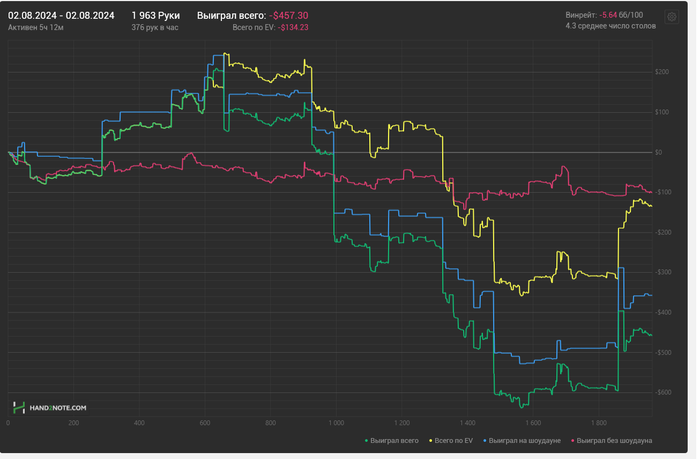Click the 'Всего по EV:' header label
This screenshot has height=459, width=700.
tap(254, 28)
